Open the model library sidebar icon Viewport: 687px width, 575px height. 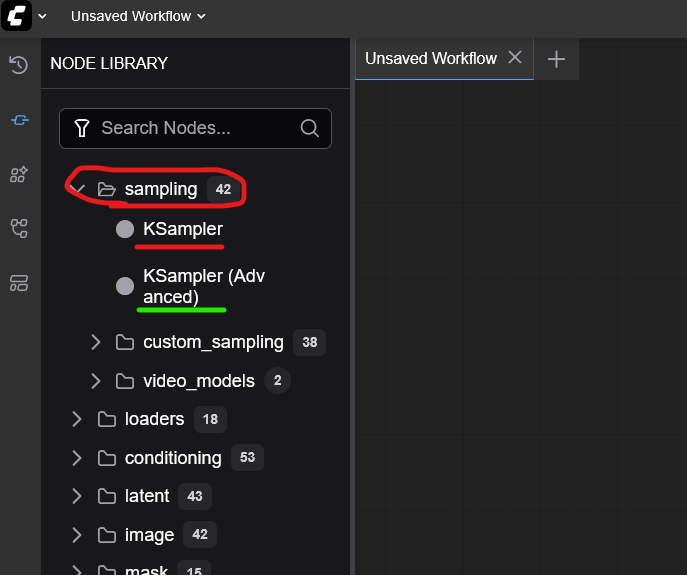pyautogui.click(x=18, y=175)
